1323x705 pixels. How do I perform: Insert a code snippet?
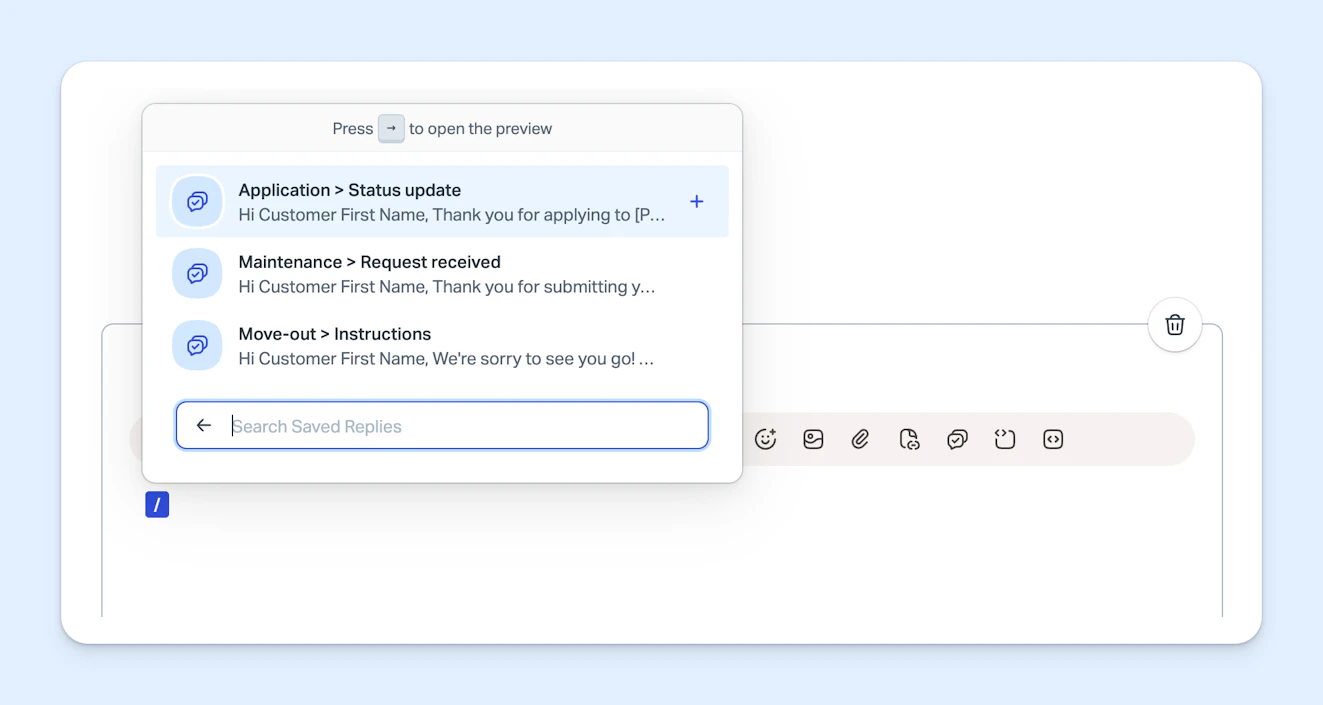(1052, 438)
